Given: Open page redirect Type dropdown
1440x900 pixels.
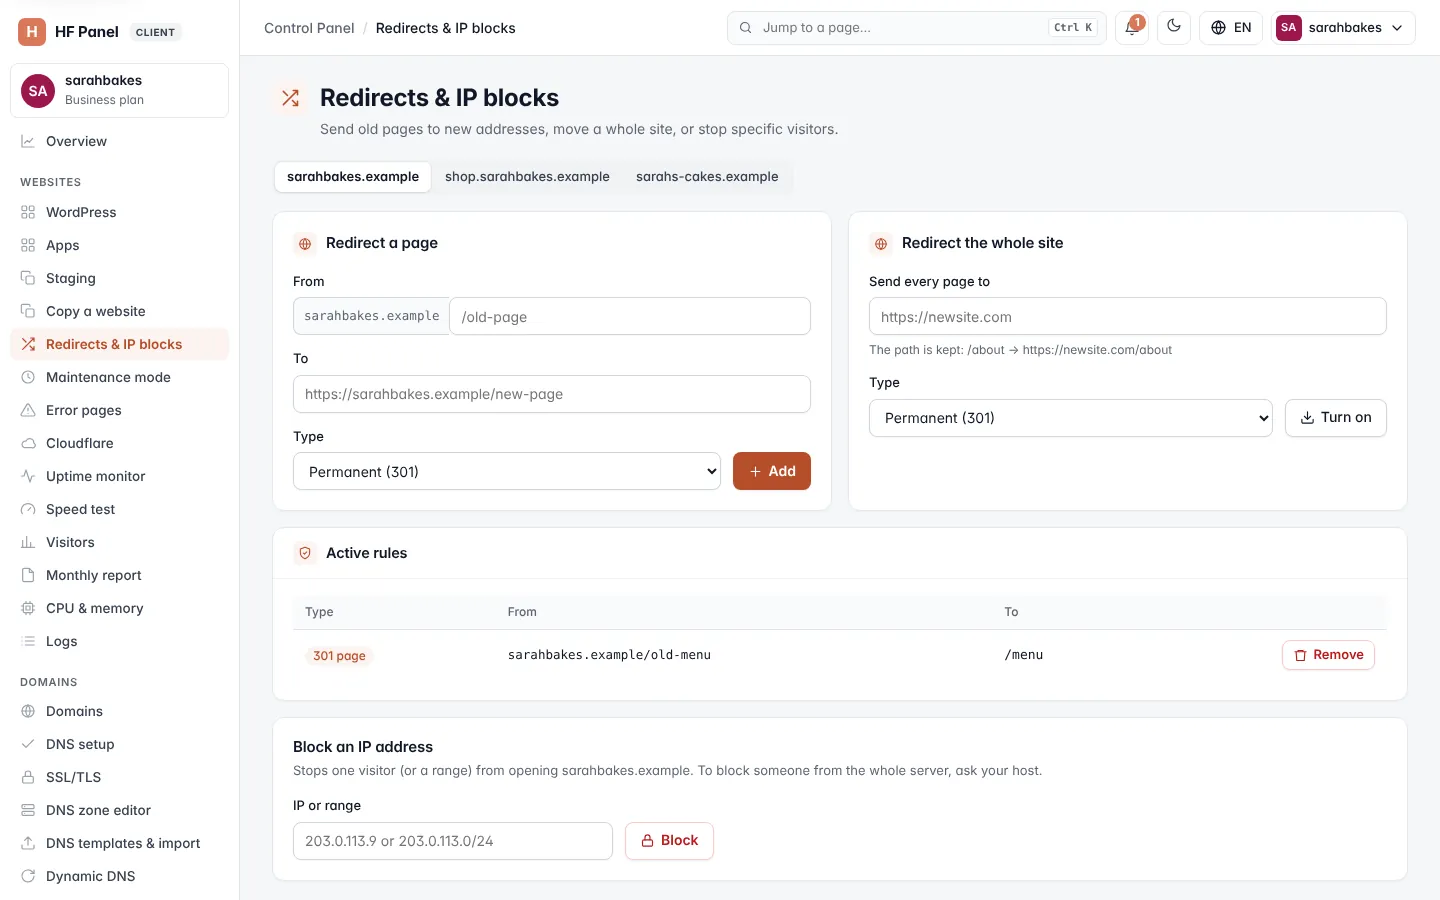Looking at the screenshot, I should [507, 471].
